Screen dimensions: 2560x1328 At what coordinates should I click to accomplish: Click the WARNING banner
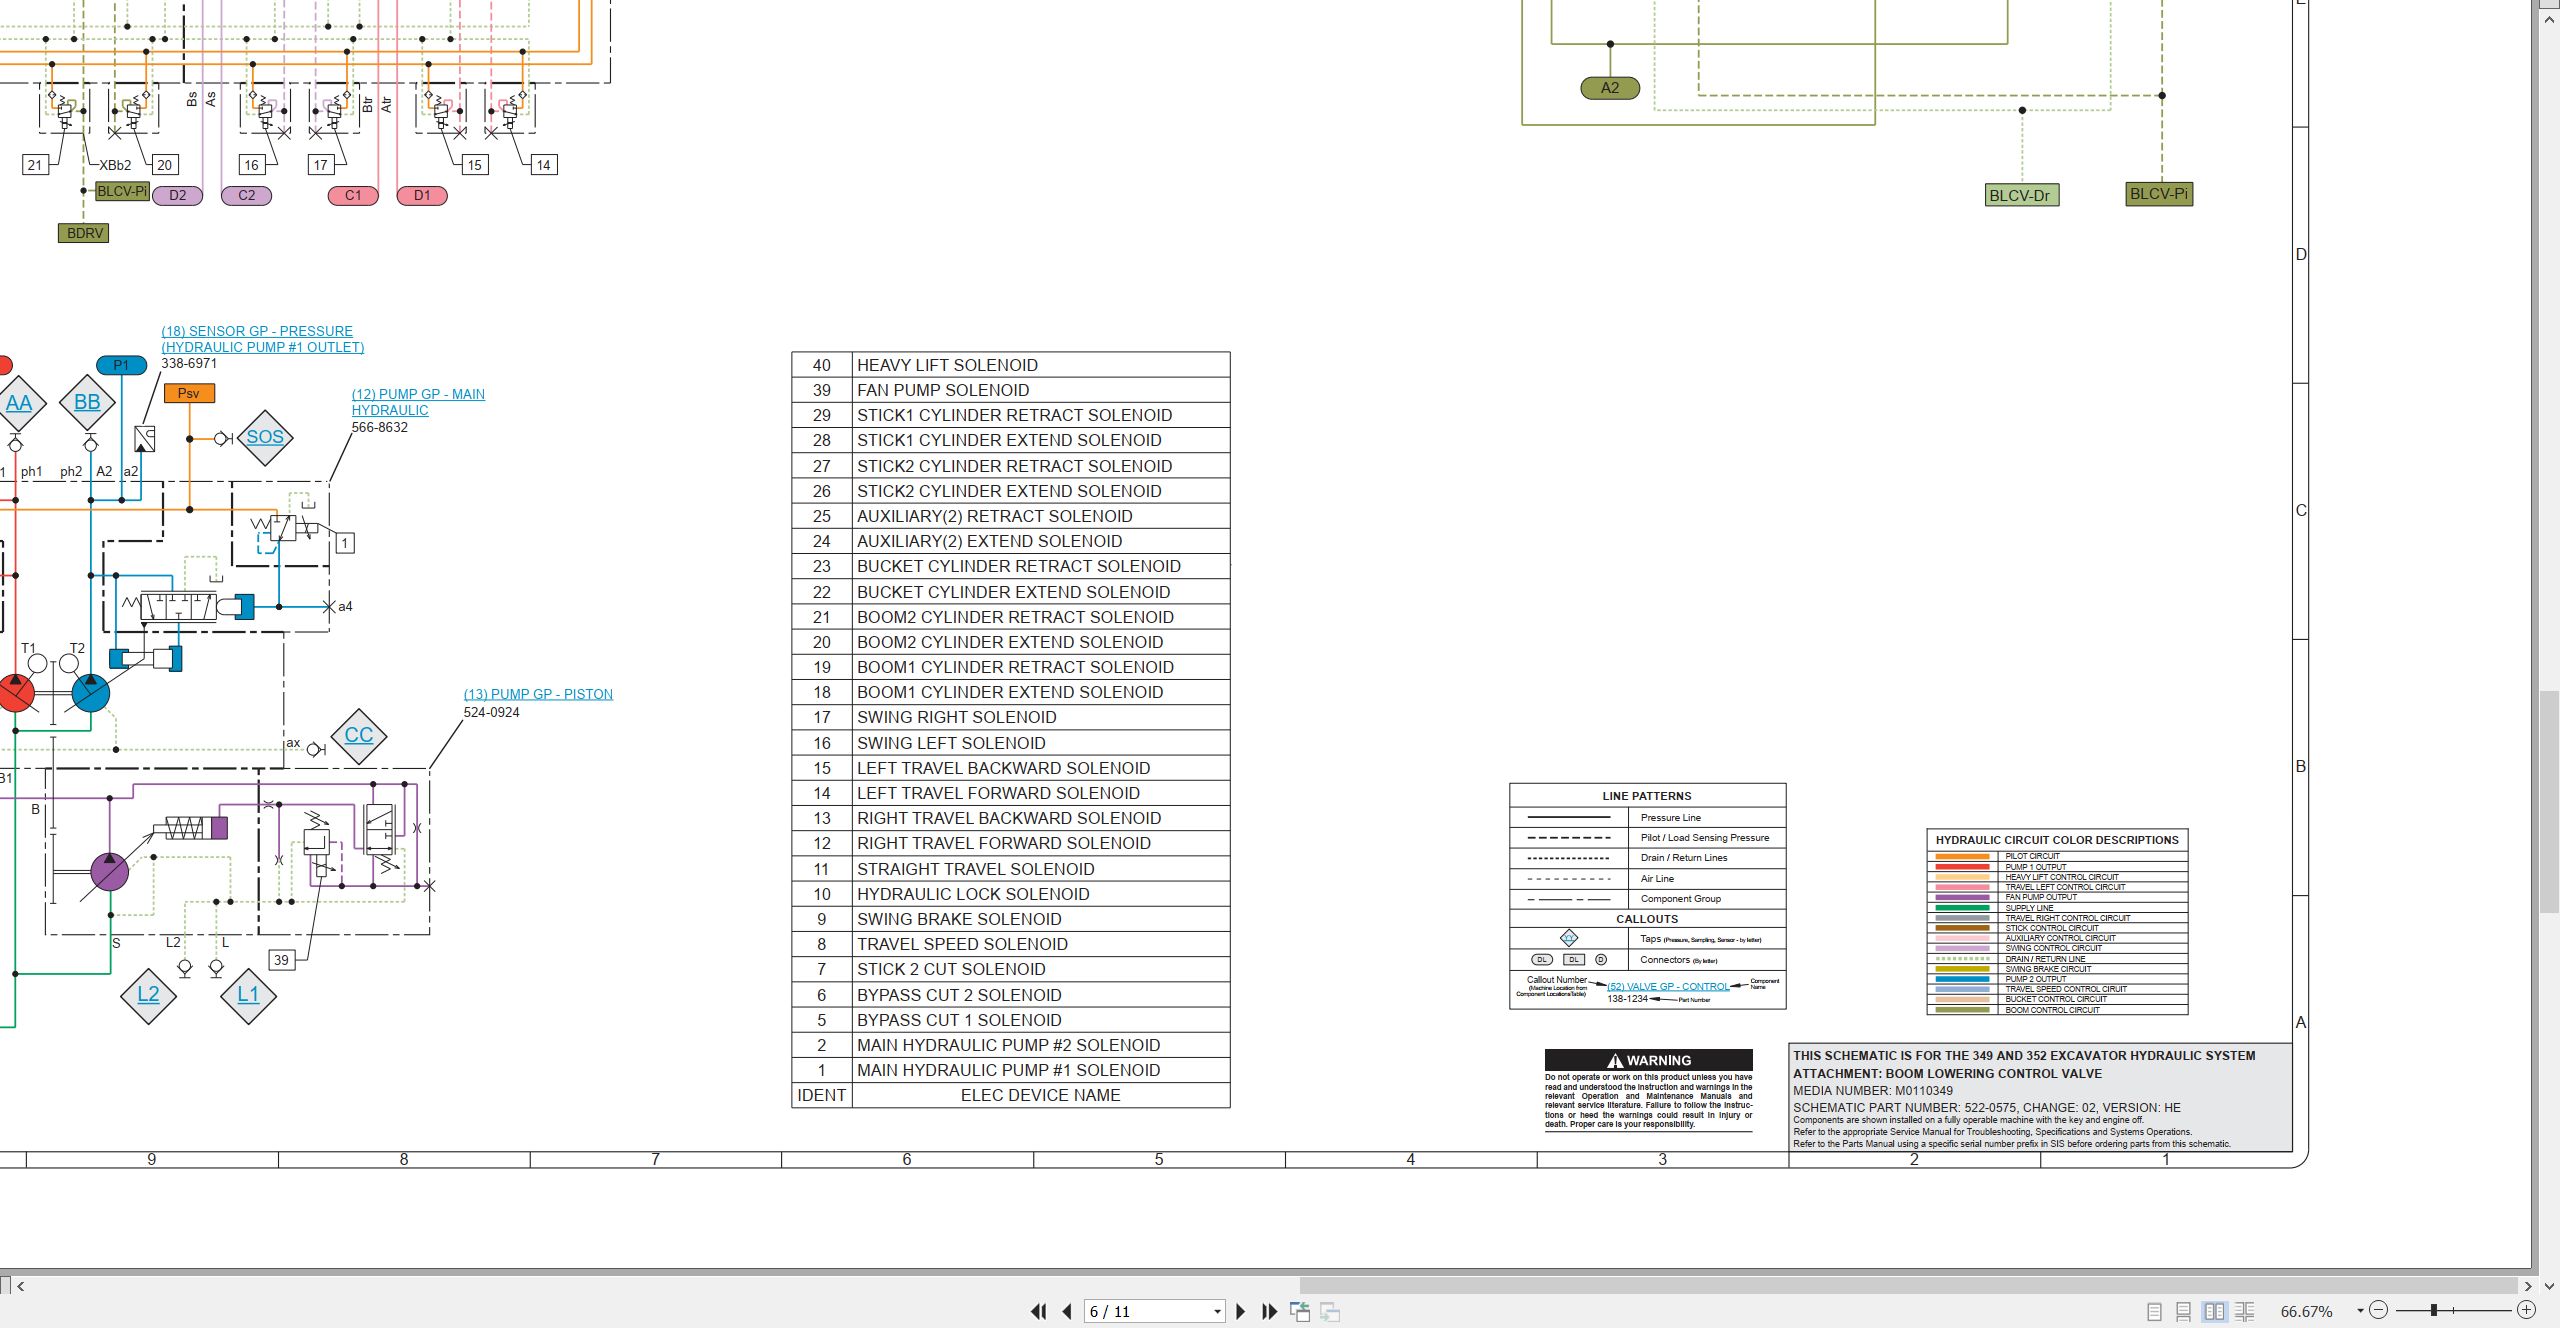(1649, 1060)
